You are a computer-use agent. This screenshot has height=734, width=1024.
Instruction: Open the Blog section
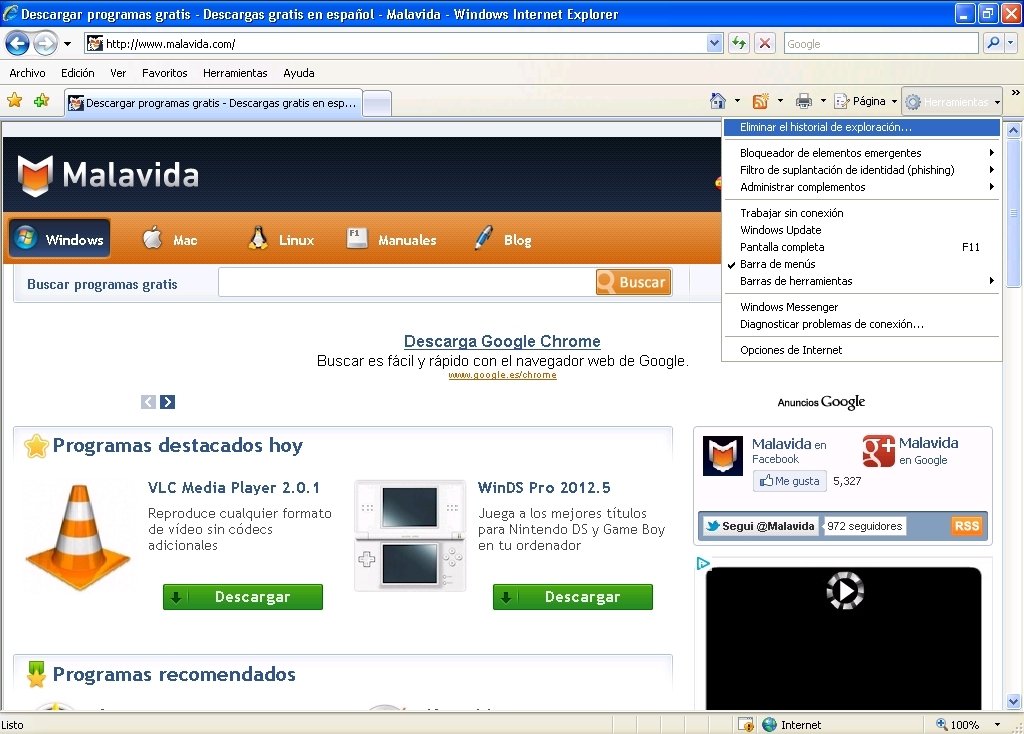point(503,240)
